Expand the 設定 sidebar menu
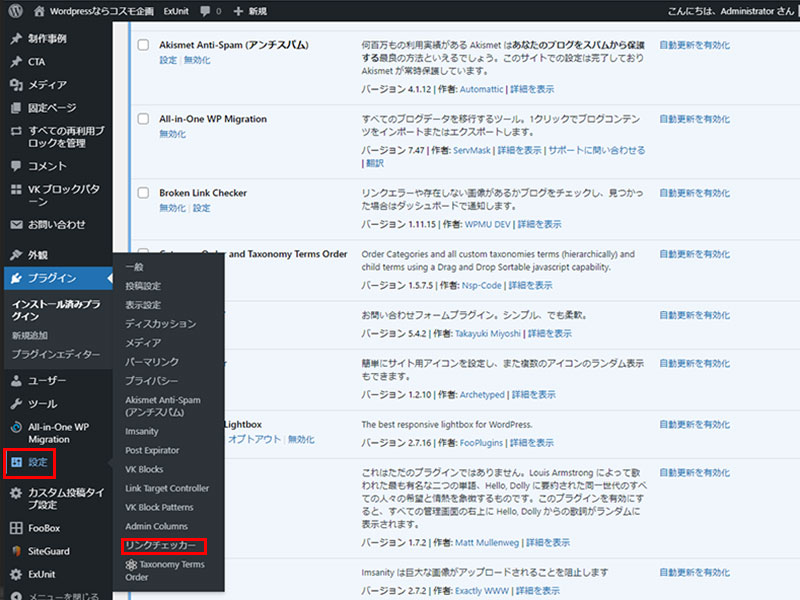The height and width of the screenshot is (600, 800). click(x=38, y=463)
